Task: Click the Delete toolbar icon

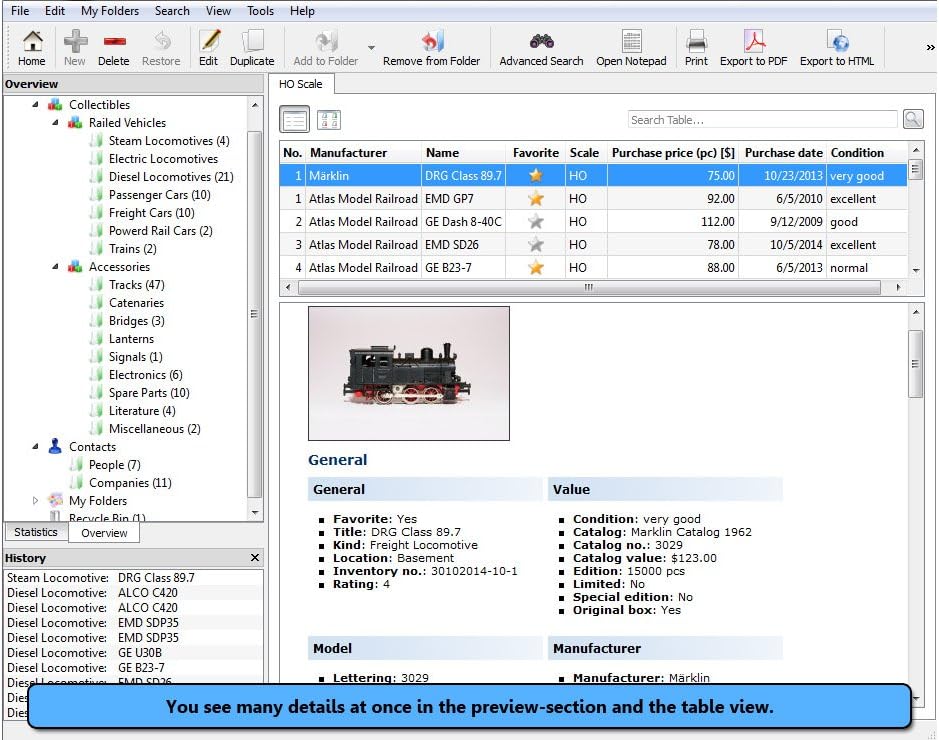Action: click(114, 43)
